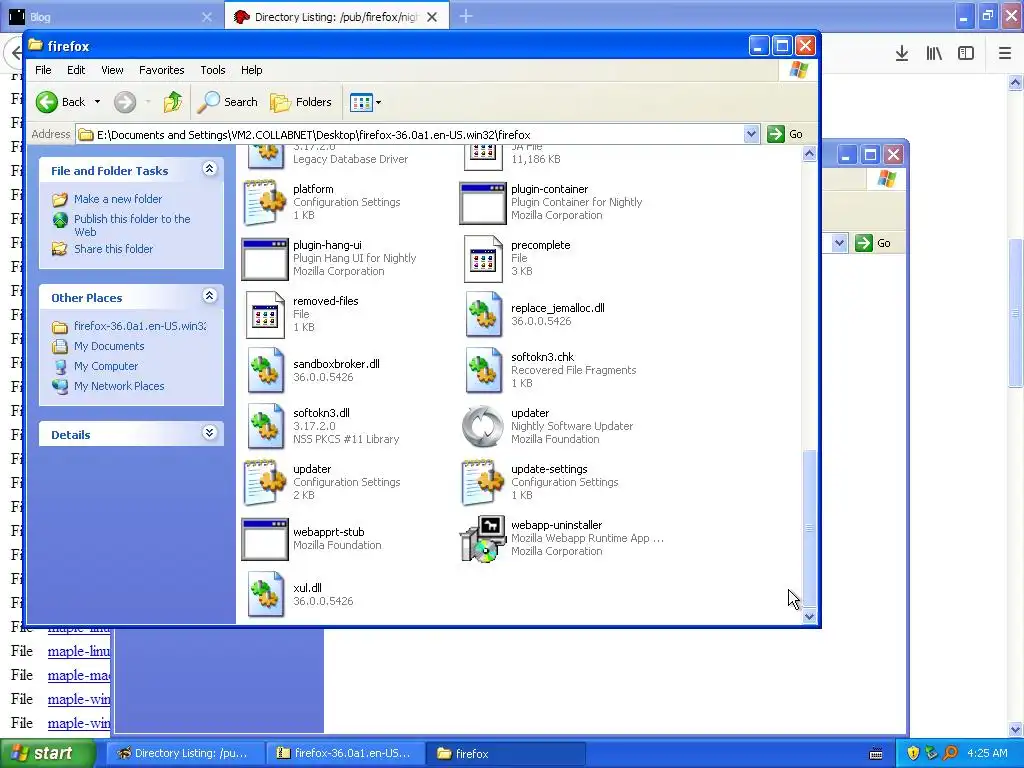This screenshot has height=768, width=1024.
Task: Select the plugin-container application icon
Action: pyautogui.click(x=483, y=202)
